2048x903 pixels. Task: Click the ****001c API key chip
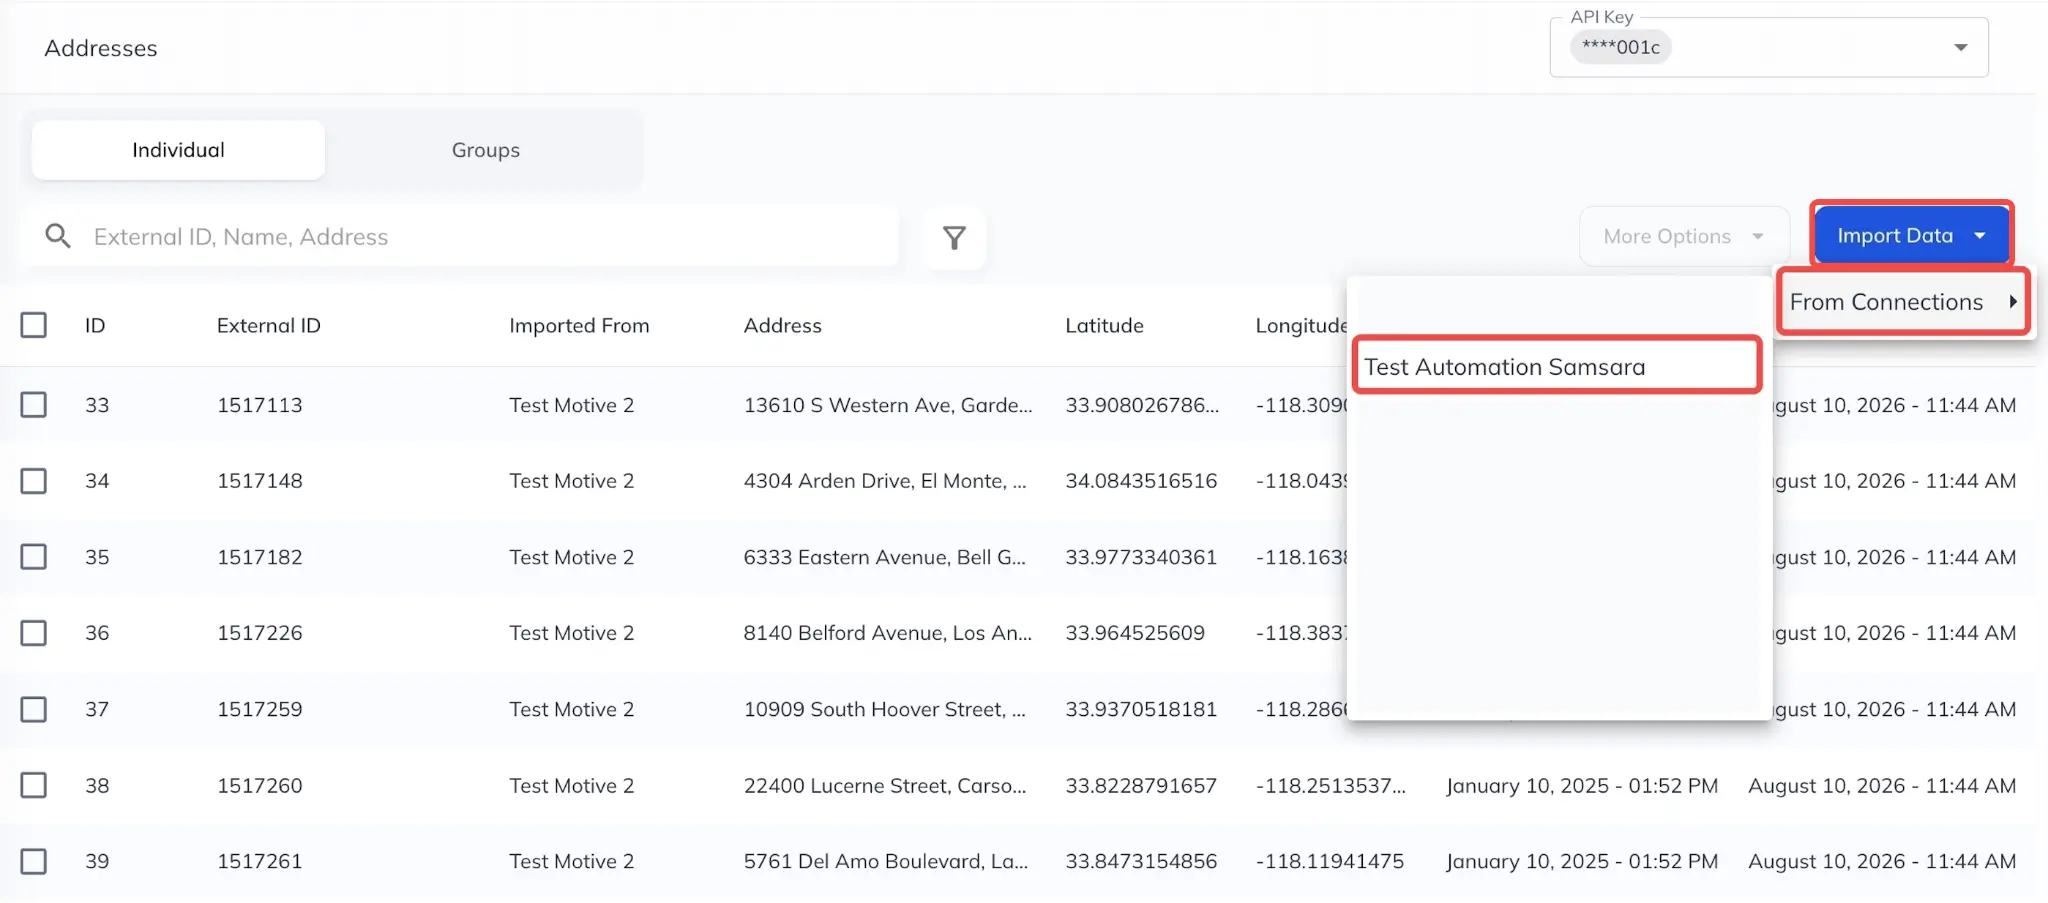[x=1621, y=47]
